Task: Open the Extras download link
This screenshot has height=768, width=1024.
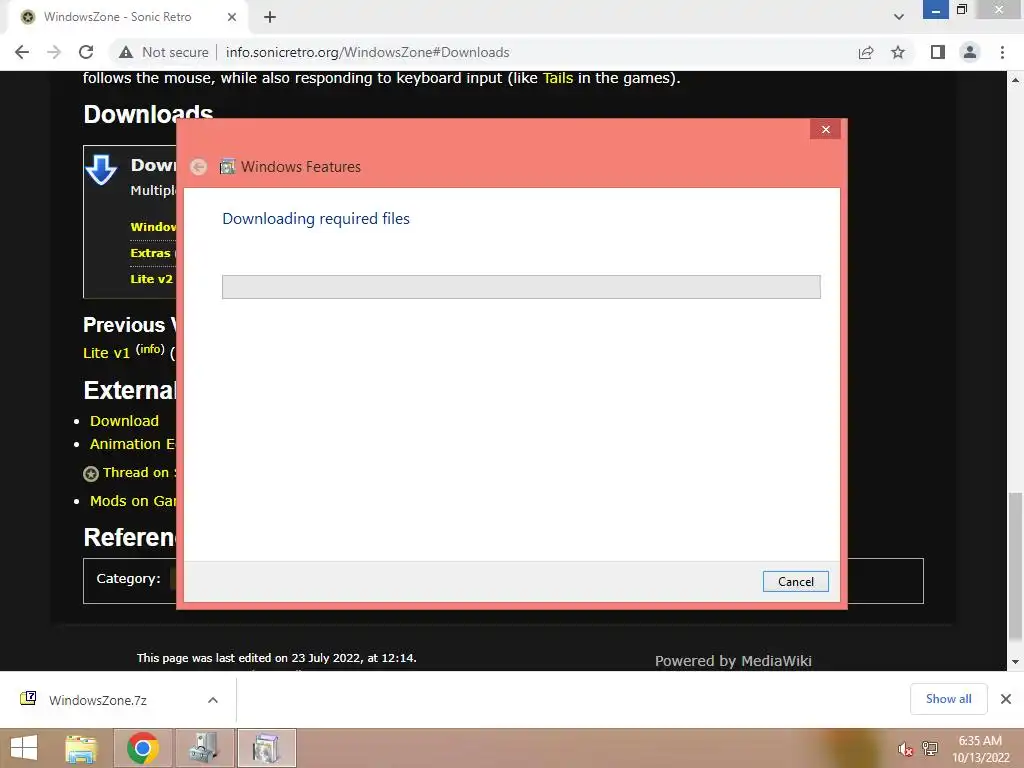Action: tap(150, 253)
